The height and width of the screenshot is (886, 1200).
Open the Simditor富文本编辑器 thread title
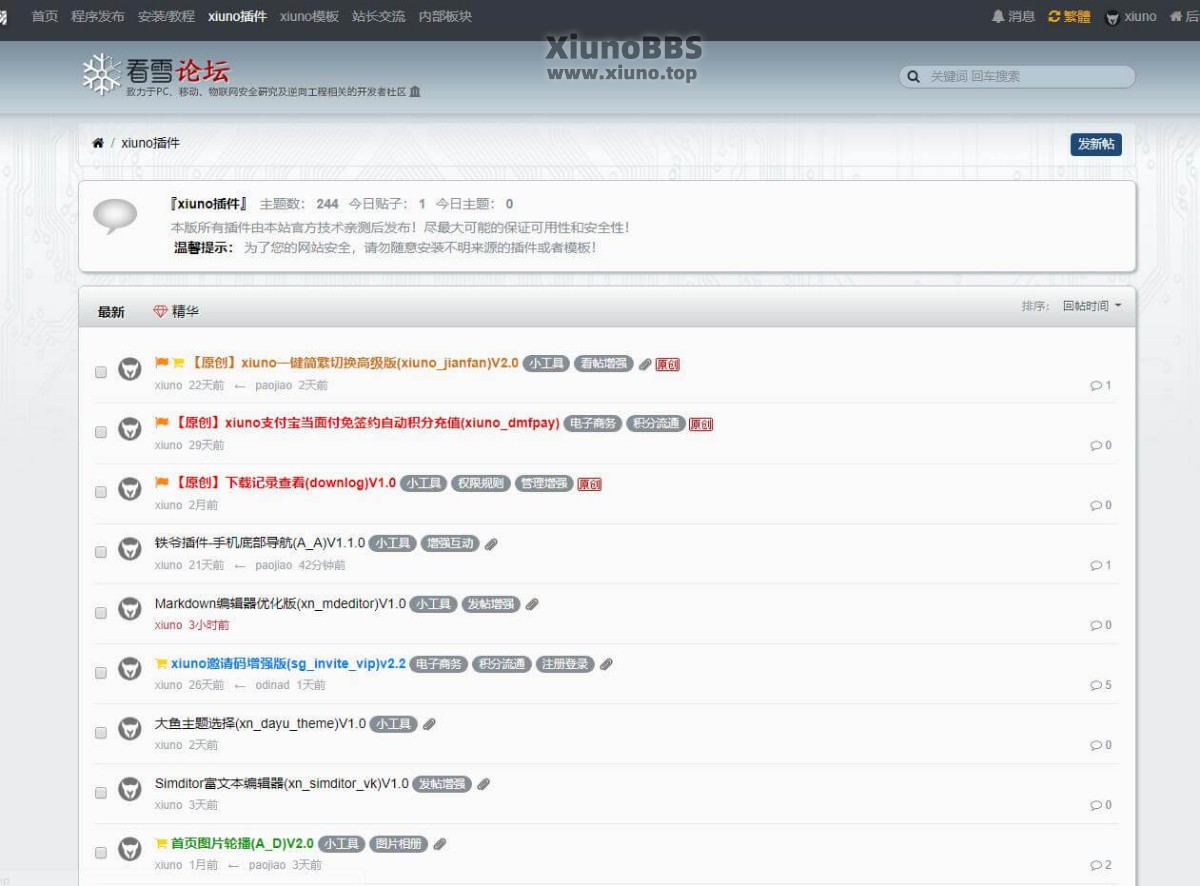(282, 784)
